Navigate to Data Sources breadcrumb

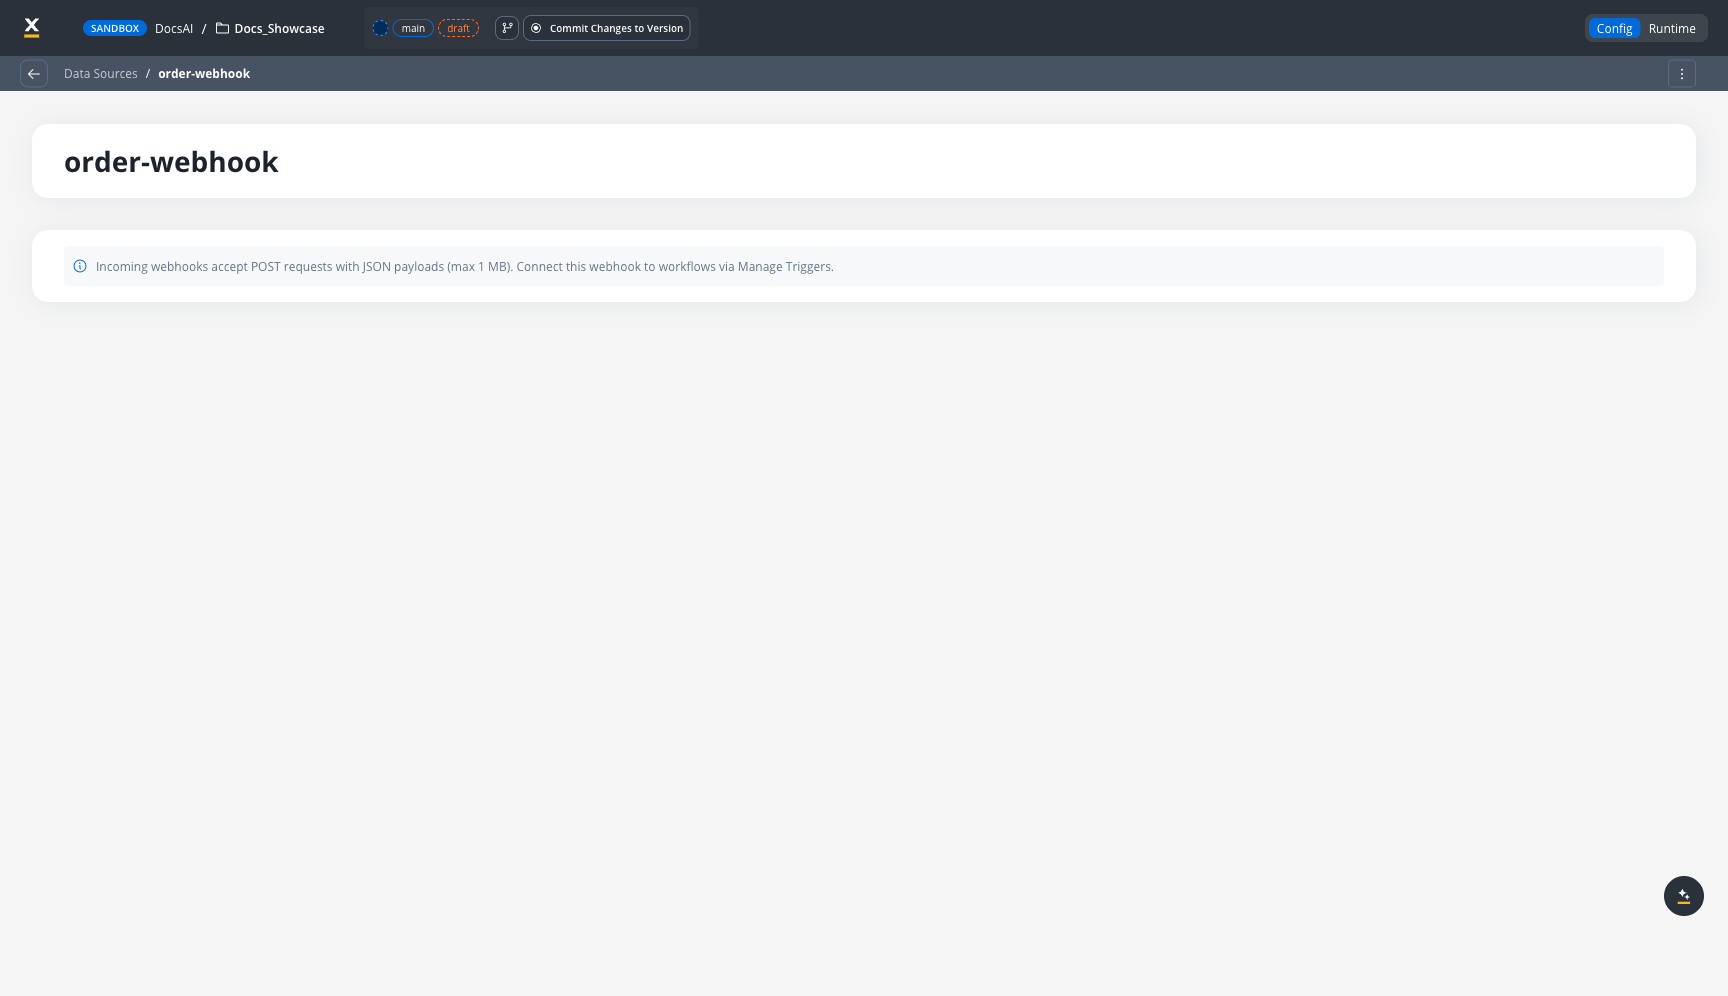click(100, 73)
